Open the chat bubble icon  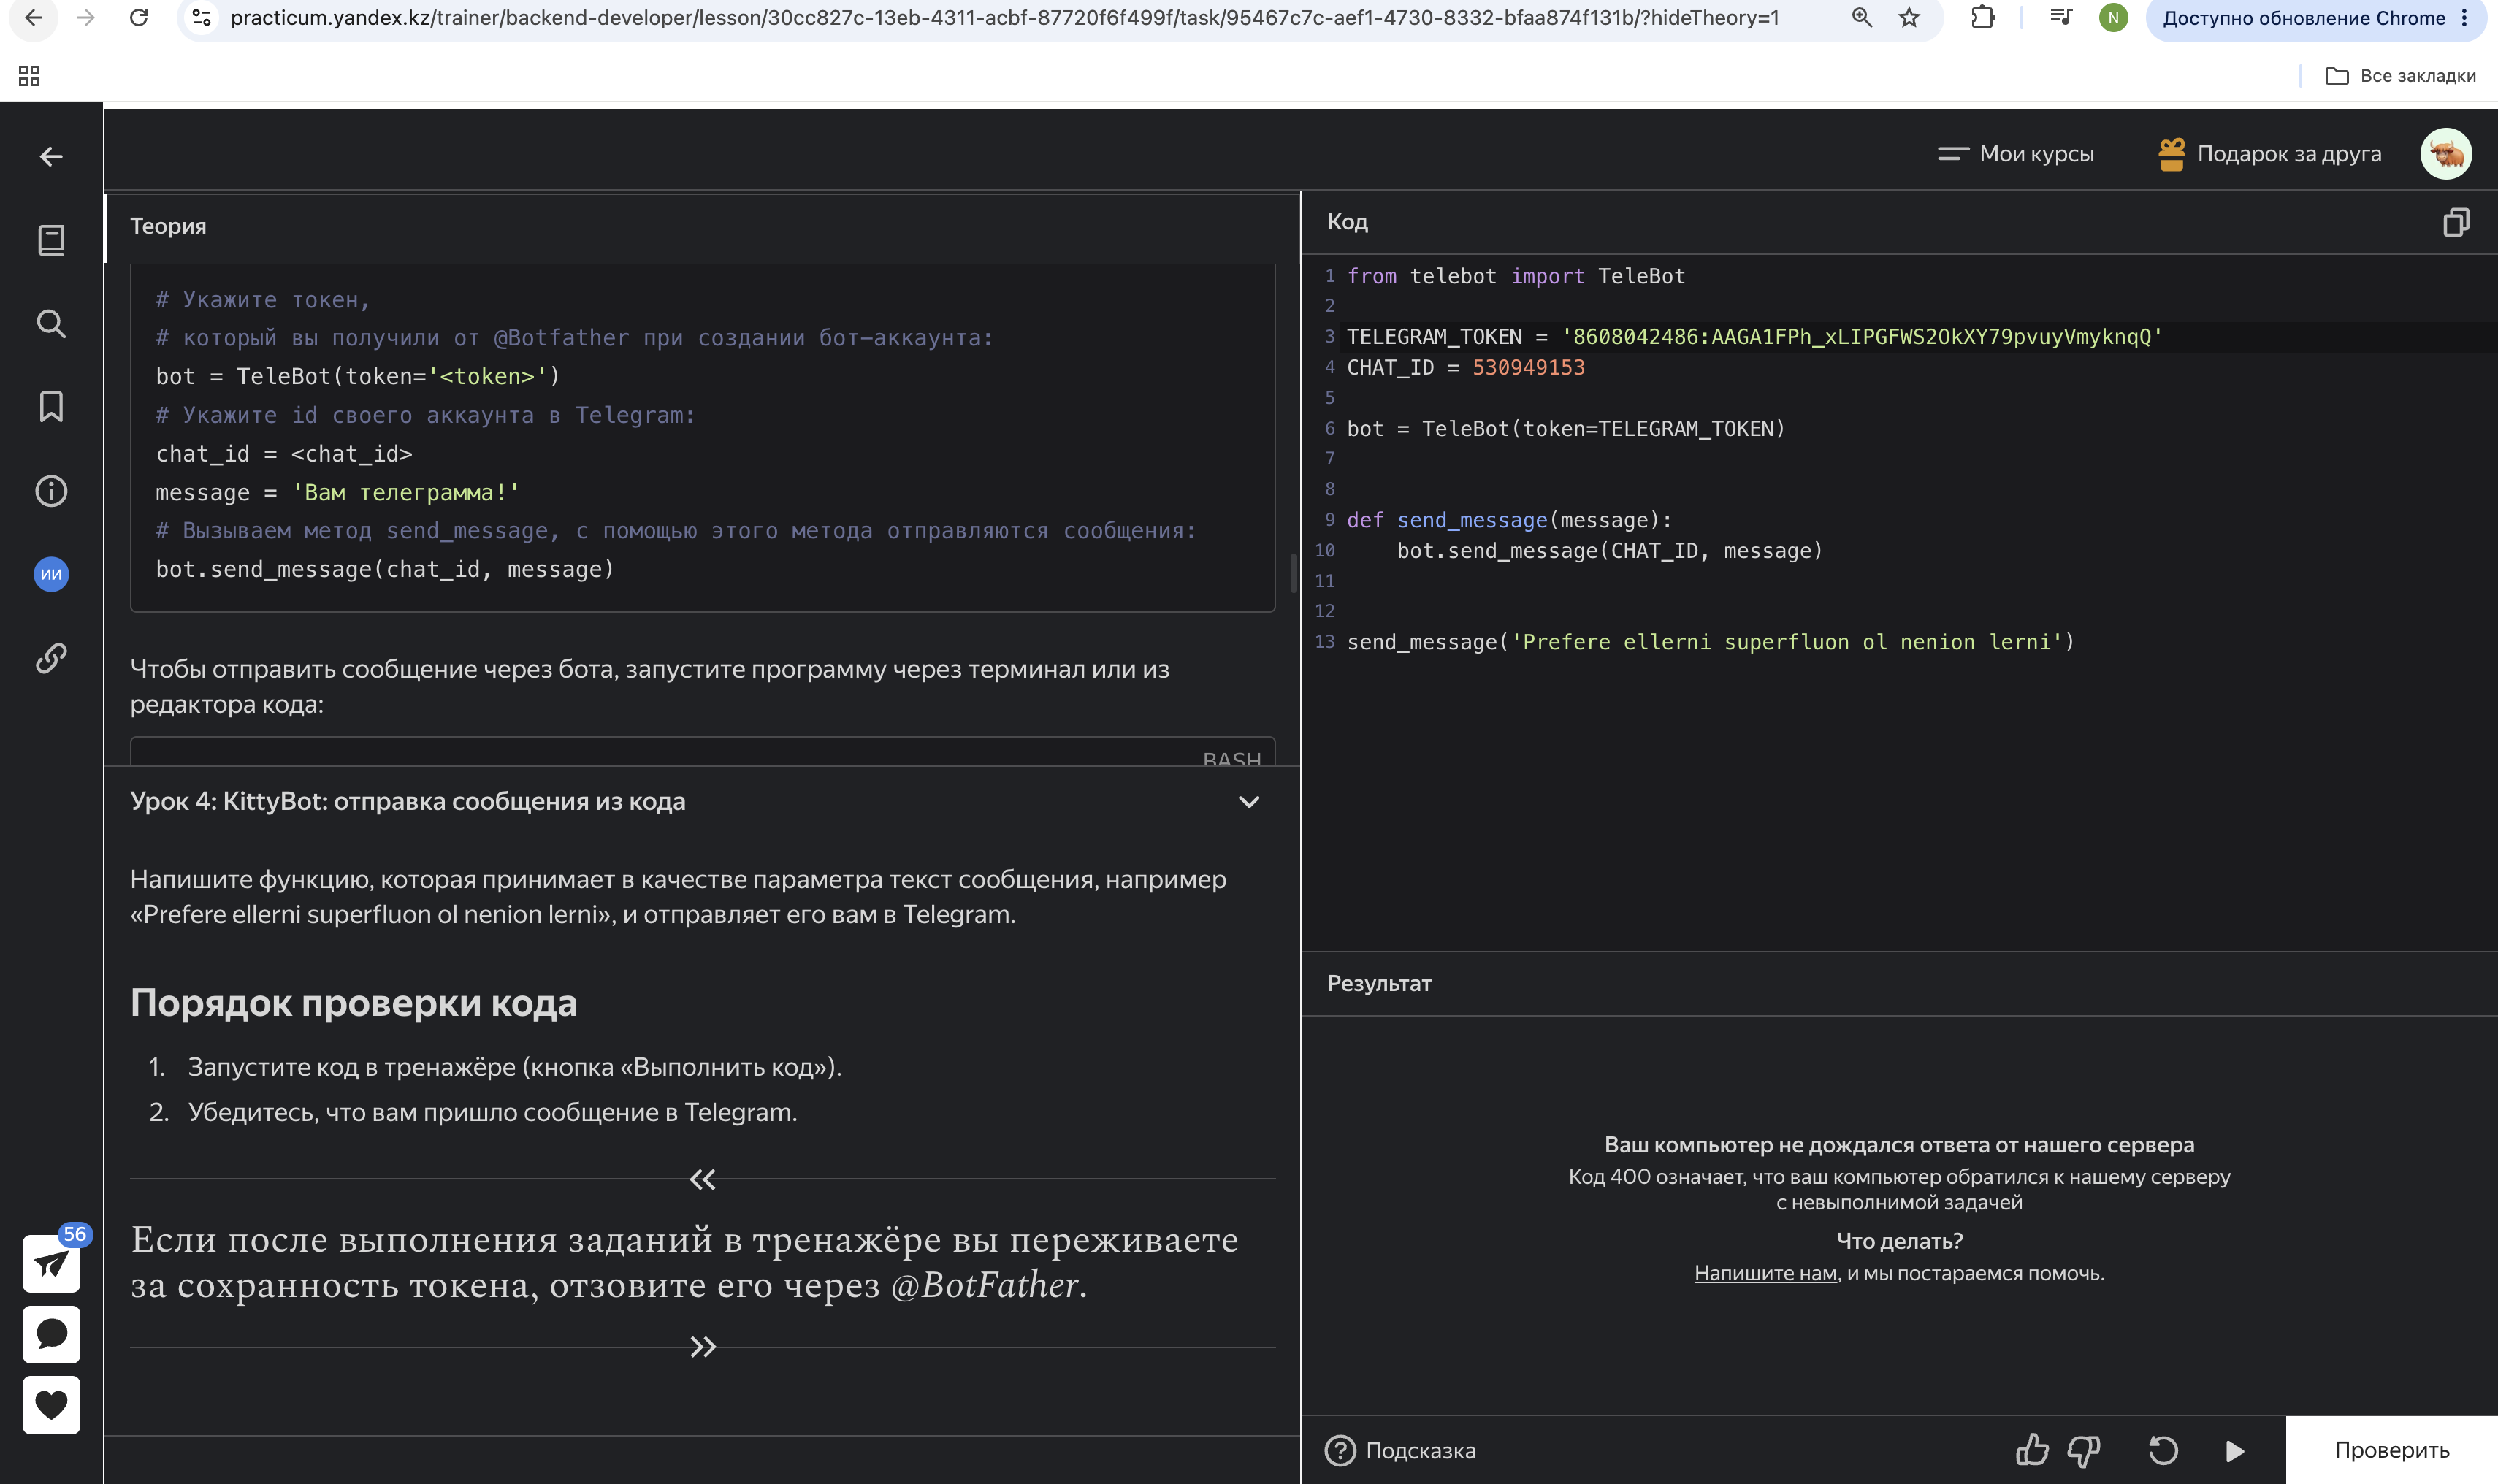point(51,1334)
